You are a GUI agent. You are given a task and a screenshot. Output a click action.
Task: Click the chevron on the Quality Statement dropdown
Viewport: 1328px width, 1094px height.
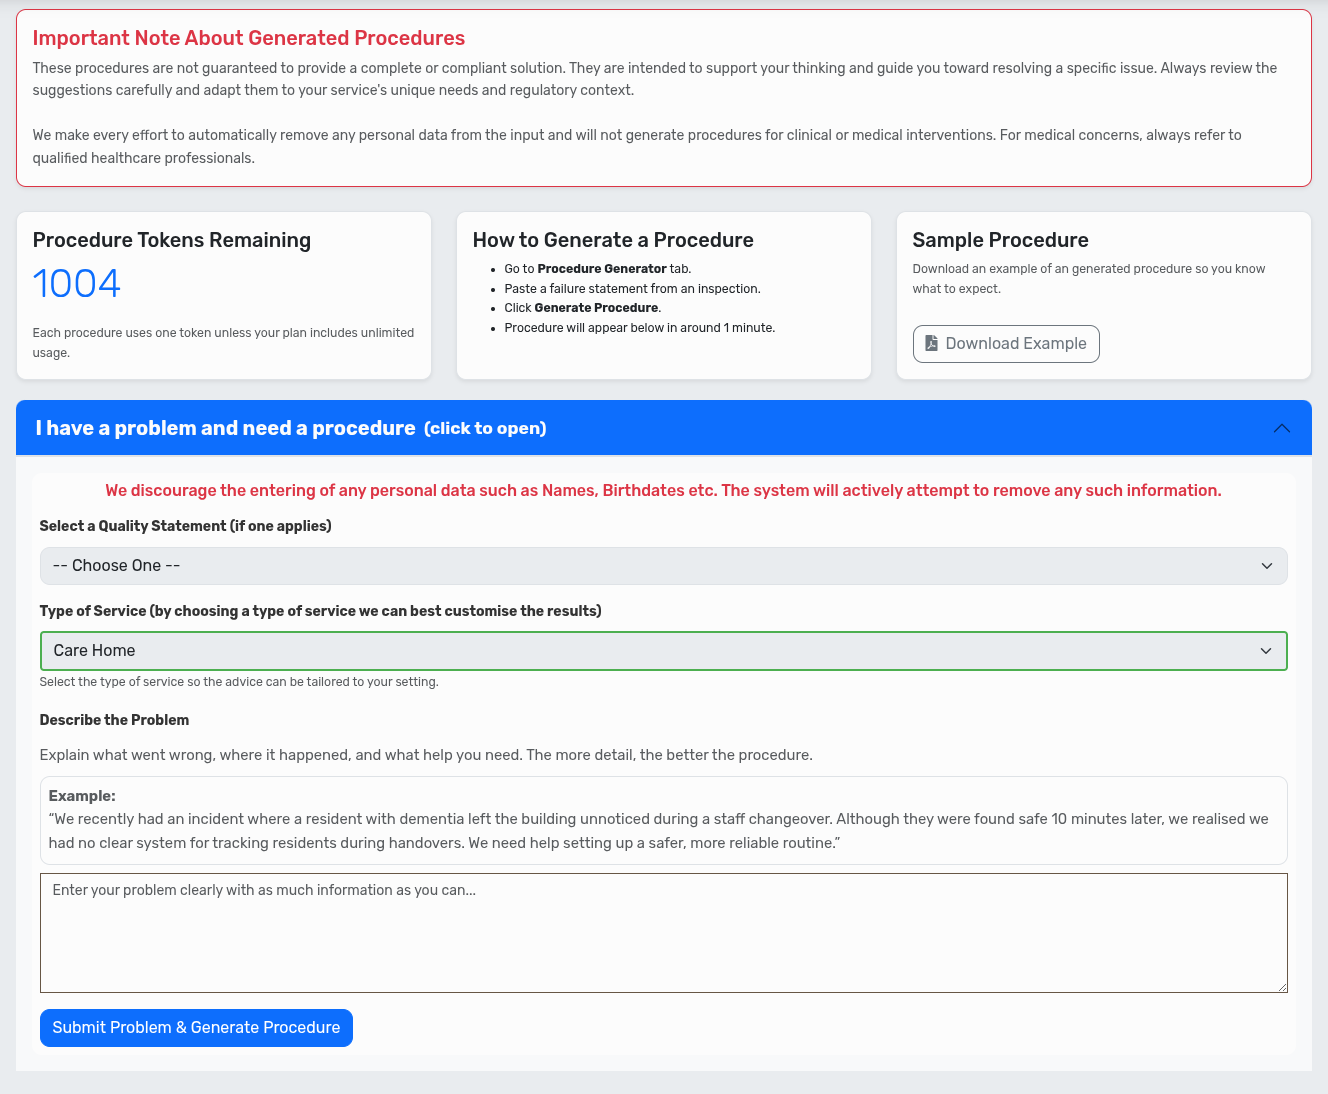1266,565
